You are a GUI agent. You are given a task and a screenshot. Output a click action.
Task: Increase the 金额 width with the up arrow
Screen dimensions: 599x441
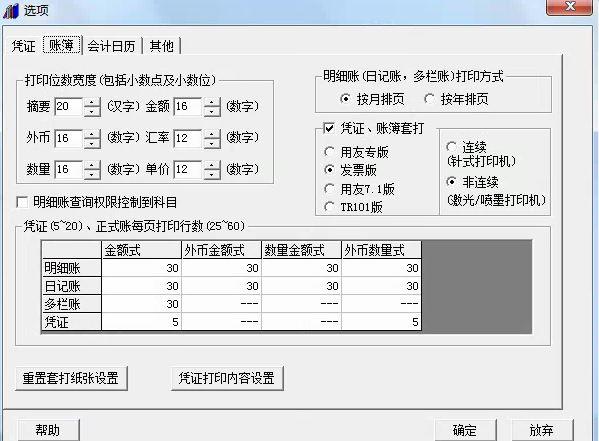point(212,102)
